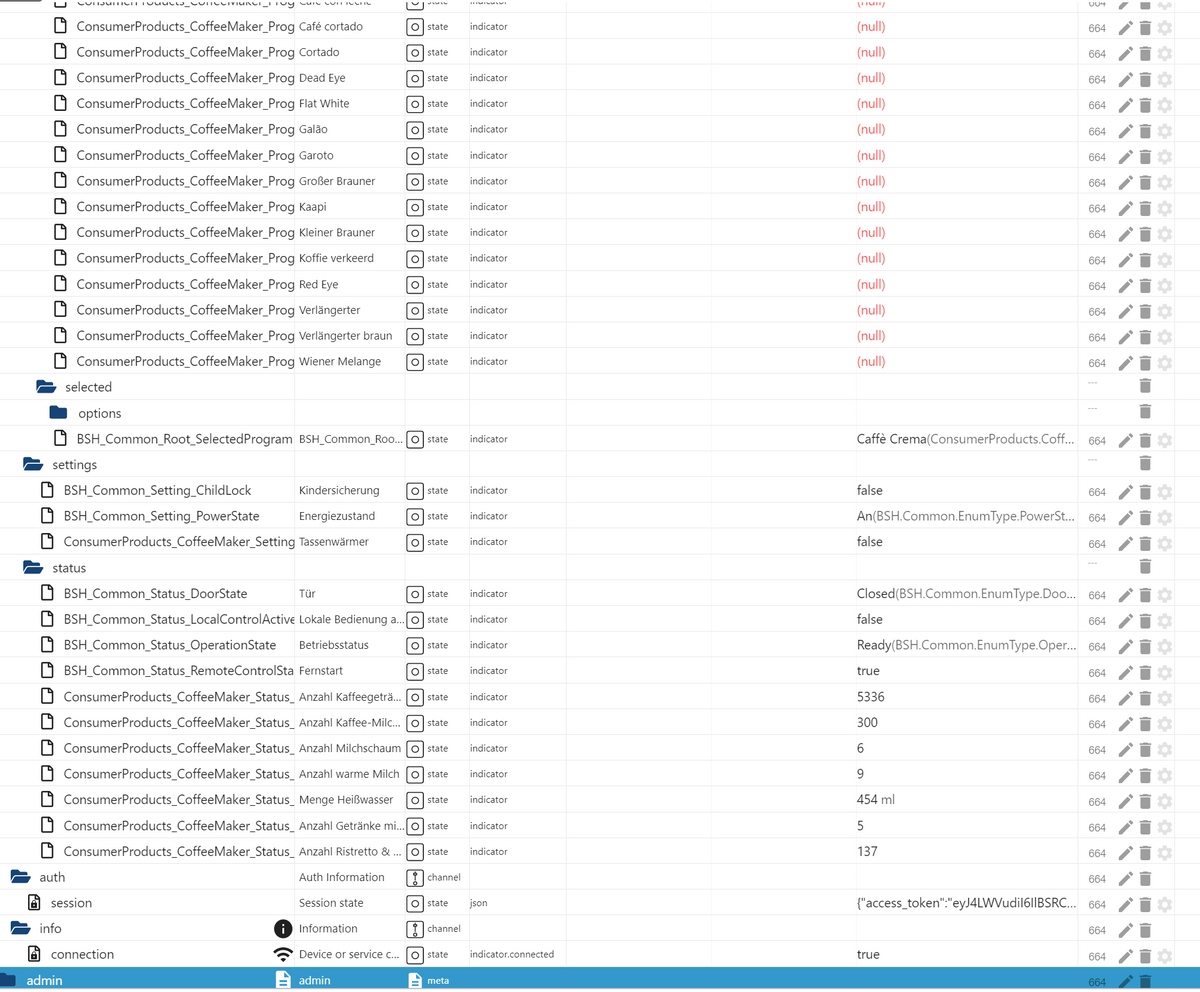Collapse the auth folder
The width and height of the screenshot is (1200, 992).
coord(20,877)
